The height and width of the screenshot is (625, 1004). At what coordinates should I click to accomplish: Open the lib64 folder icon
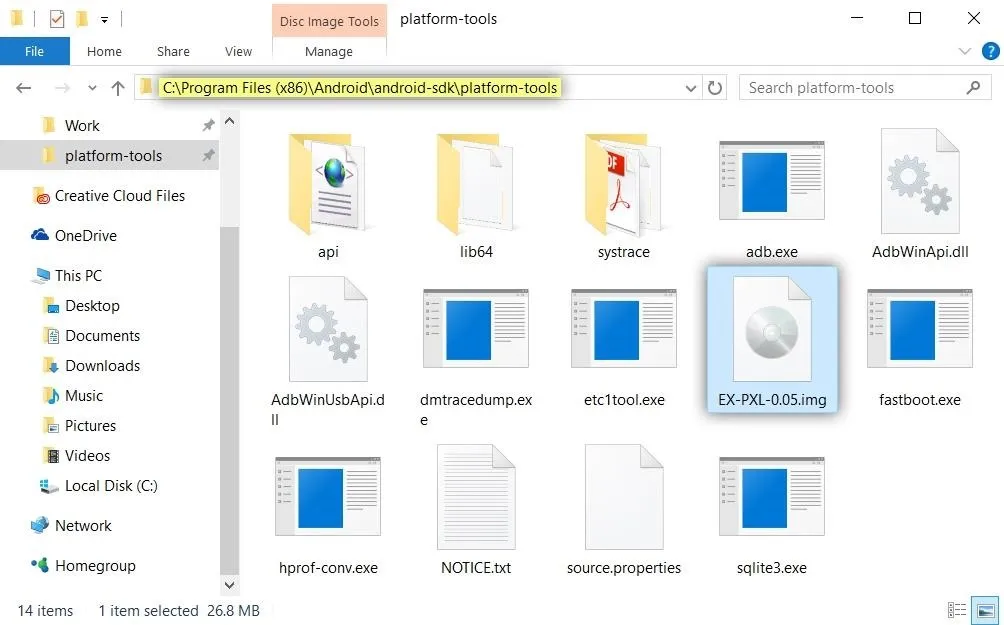pyautogui.click(x=476, y=184)
